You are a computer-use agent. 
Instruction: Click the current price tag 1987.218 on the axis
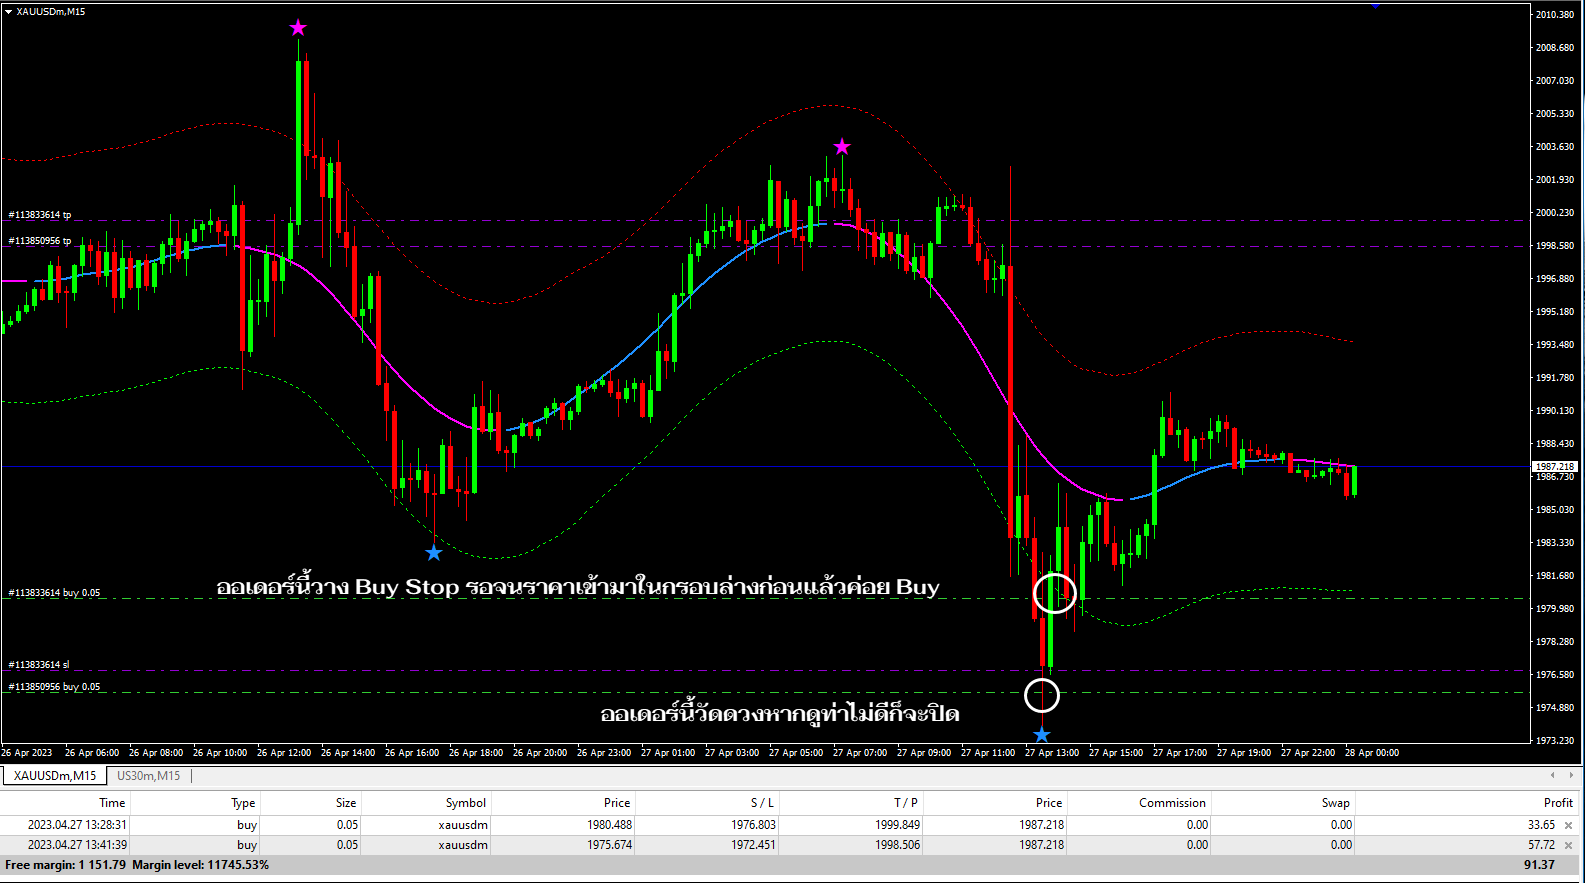[1555, 467]
